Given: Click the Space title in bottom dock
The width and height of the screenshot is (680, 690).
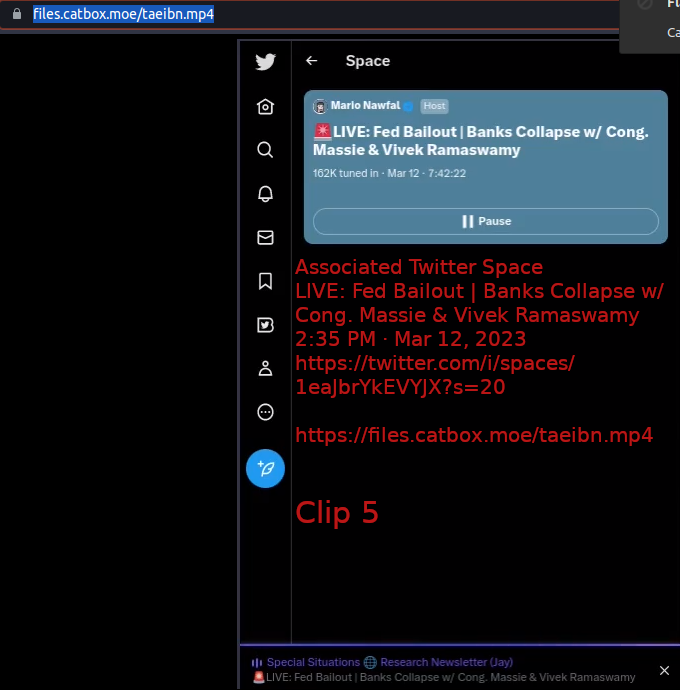Looking at the screenshot, I should point(445,677).
